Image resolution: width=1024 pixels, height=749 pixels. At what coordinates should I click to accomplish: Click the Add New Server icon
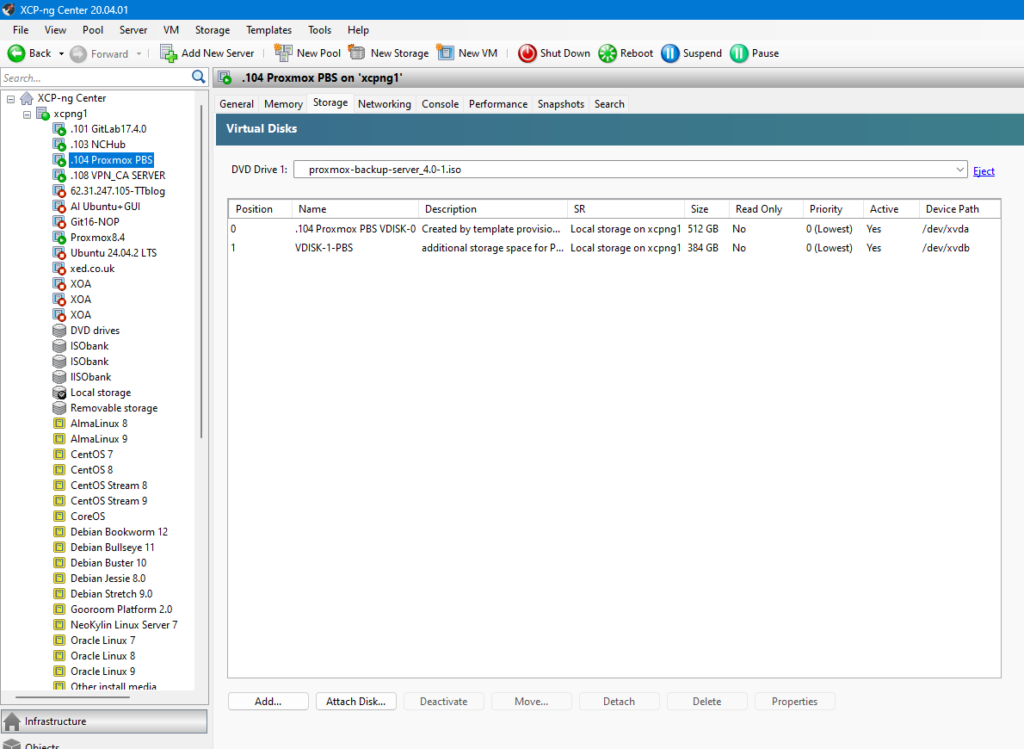(x=168, y=53)
